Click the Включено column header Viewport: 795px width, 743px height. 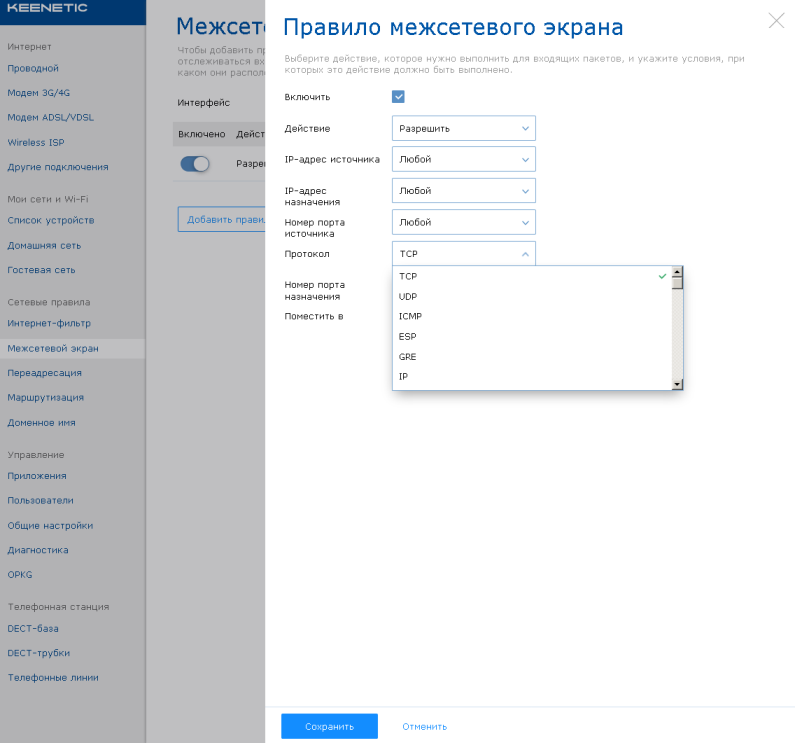click(x=202, y=134)
